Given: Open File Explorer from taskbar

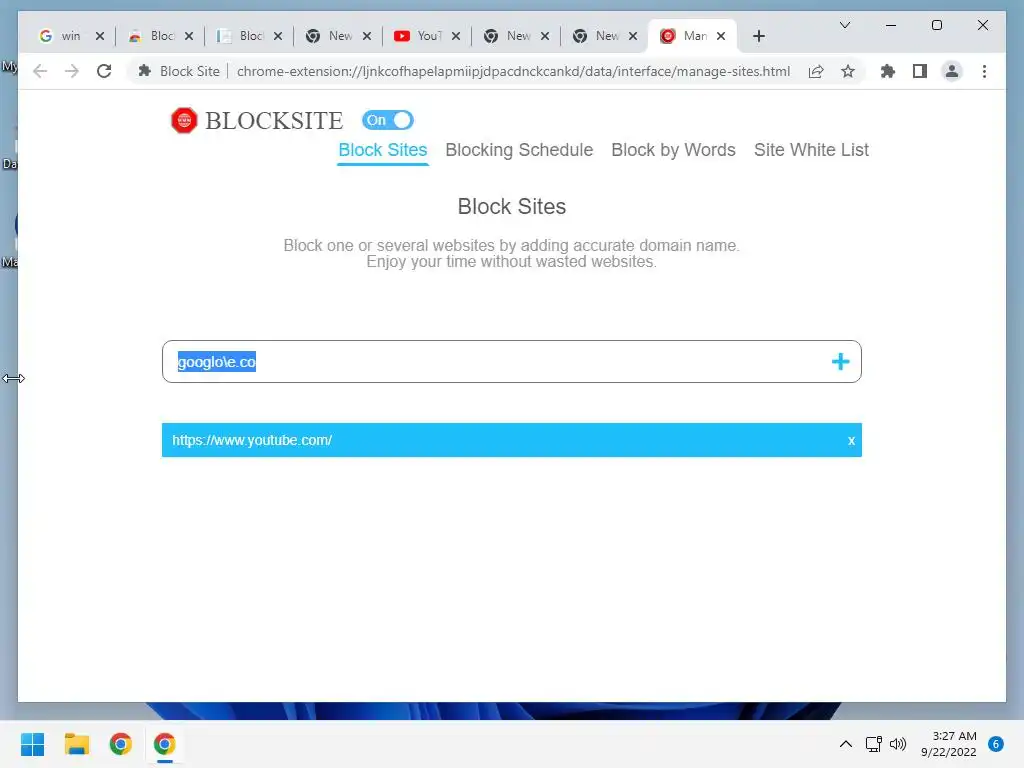Looking at the screenshot, I should (x=76, y=744).
